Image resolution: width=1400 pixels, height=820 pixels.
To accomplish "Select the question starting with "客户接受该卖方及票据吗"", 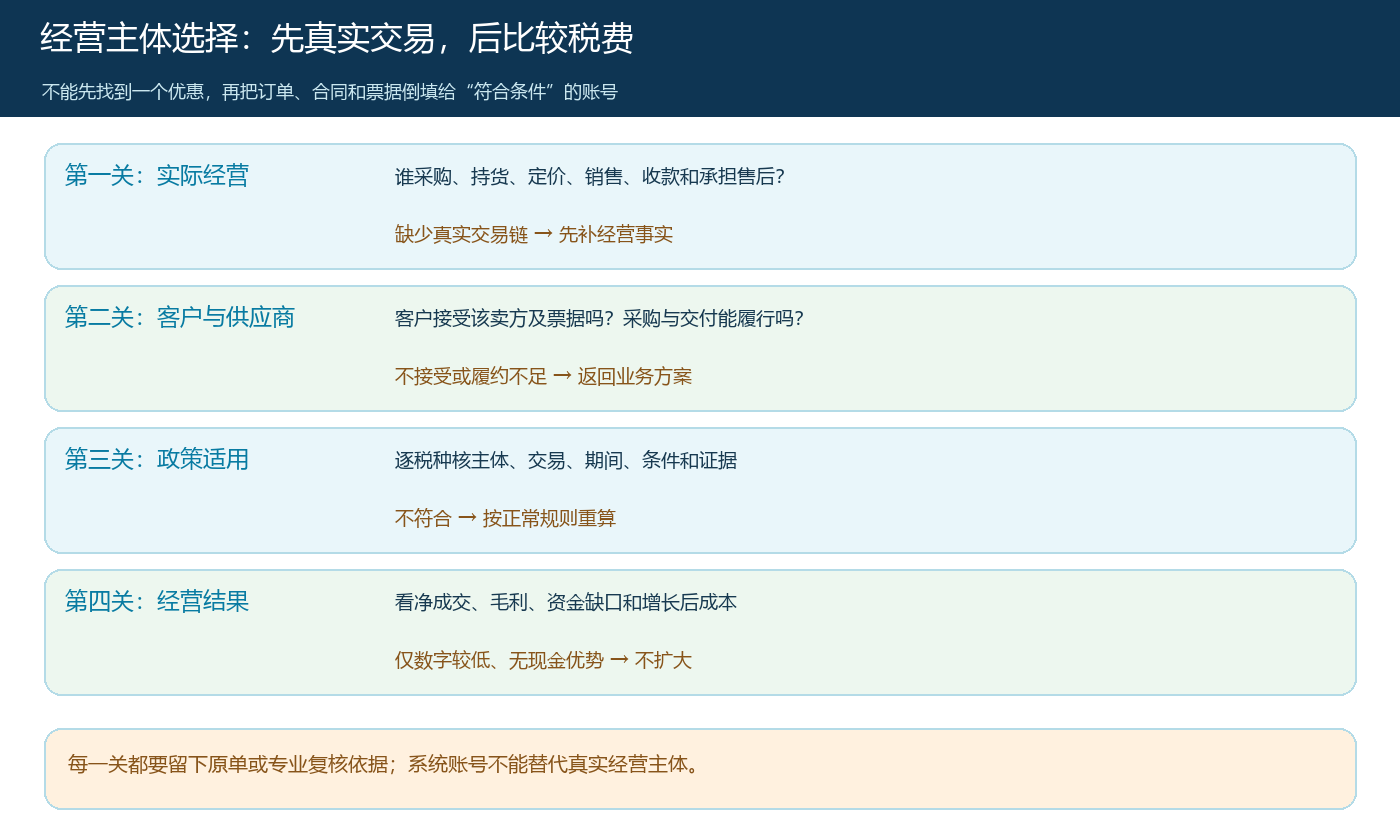I will (599, 319).
